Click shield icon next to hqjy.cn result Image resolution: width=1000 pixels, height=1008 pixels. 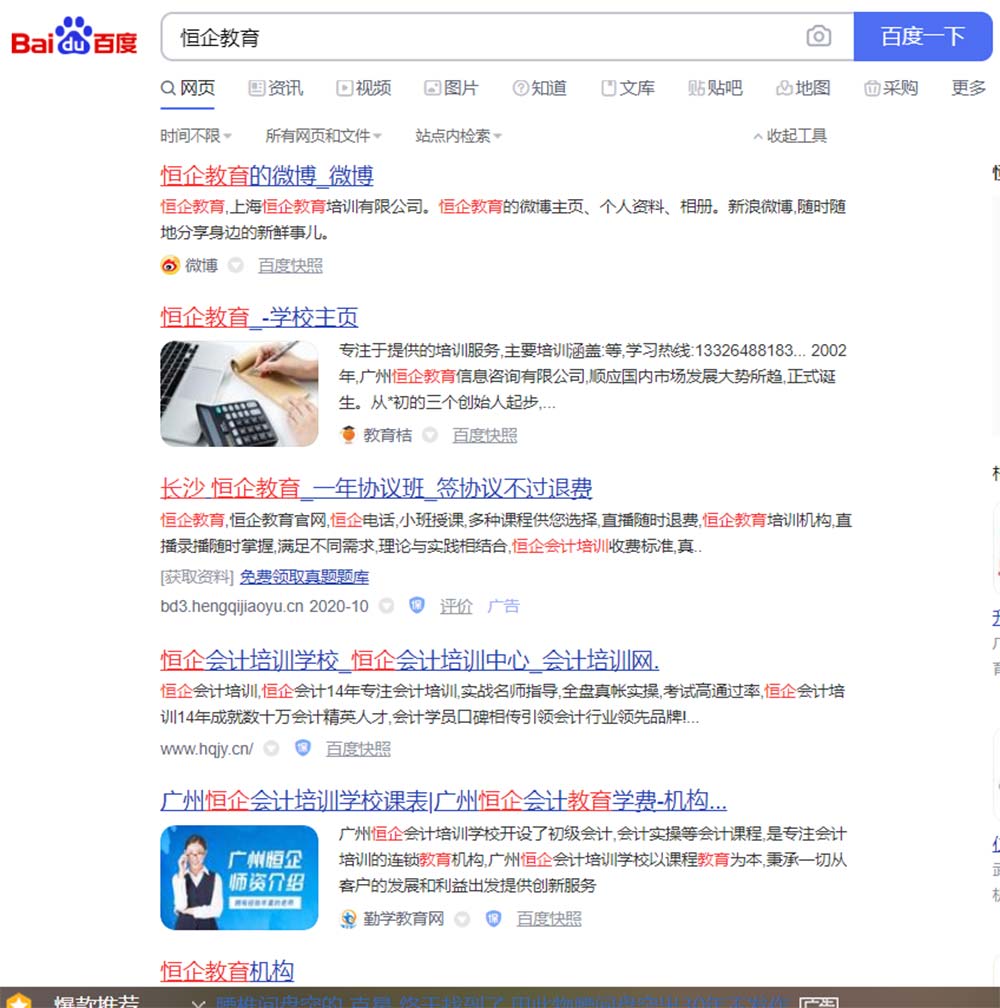[x=303, y=748]
